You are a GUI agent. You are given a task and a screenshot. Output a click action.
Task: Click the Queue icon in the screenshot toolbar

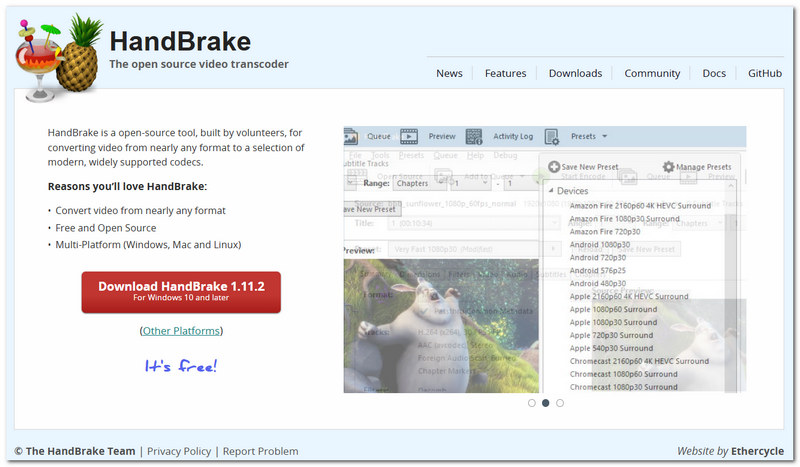tap(351, 136)
